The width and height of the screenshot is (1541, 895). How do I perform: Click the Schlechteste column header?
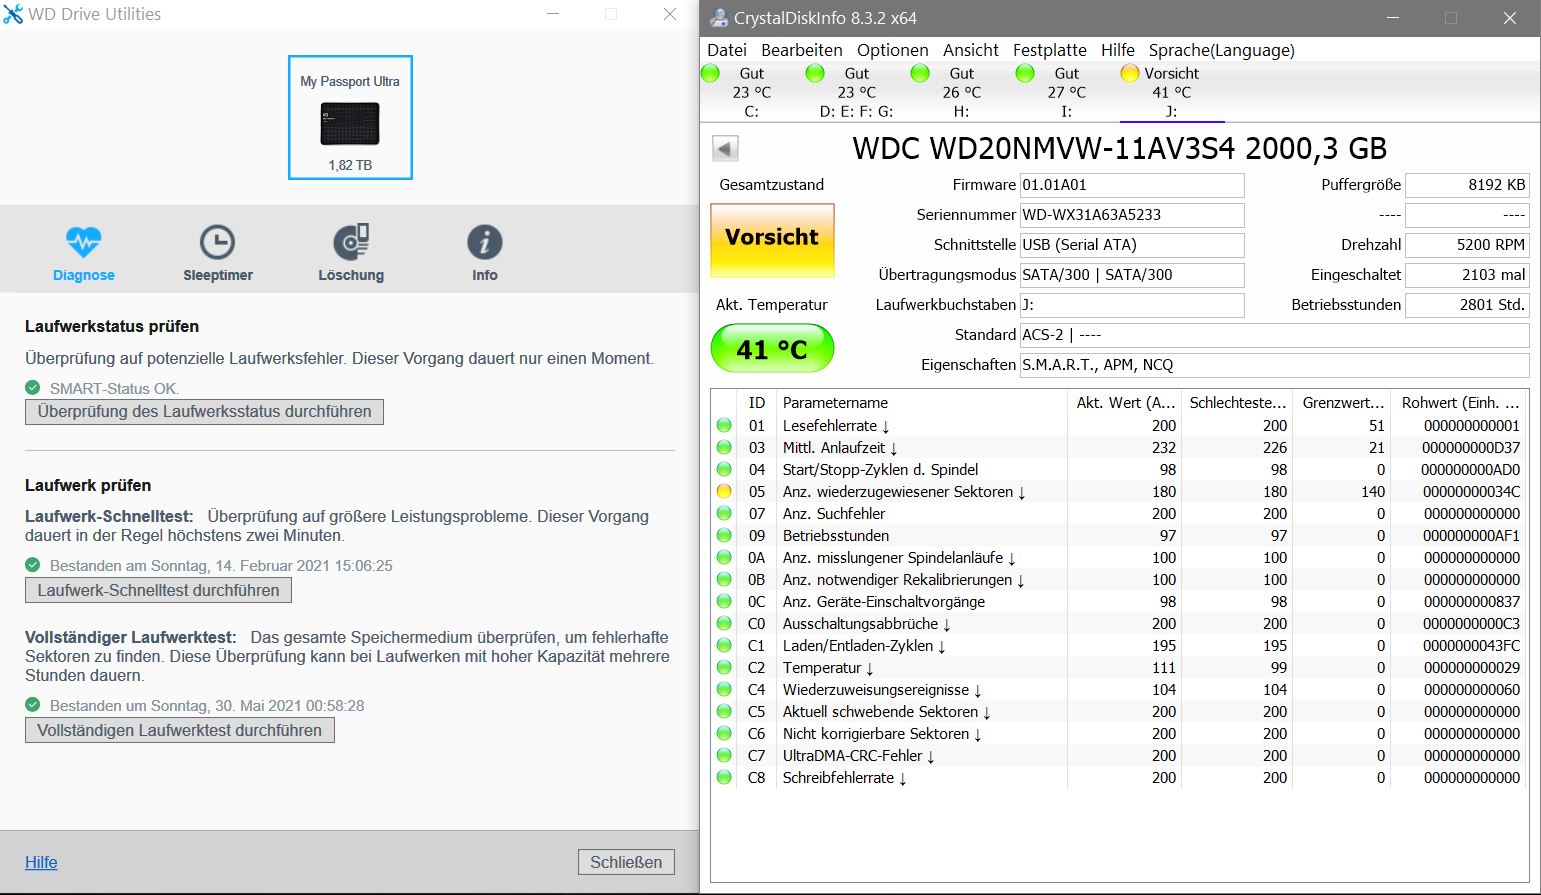pos(1237,402)
